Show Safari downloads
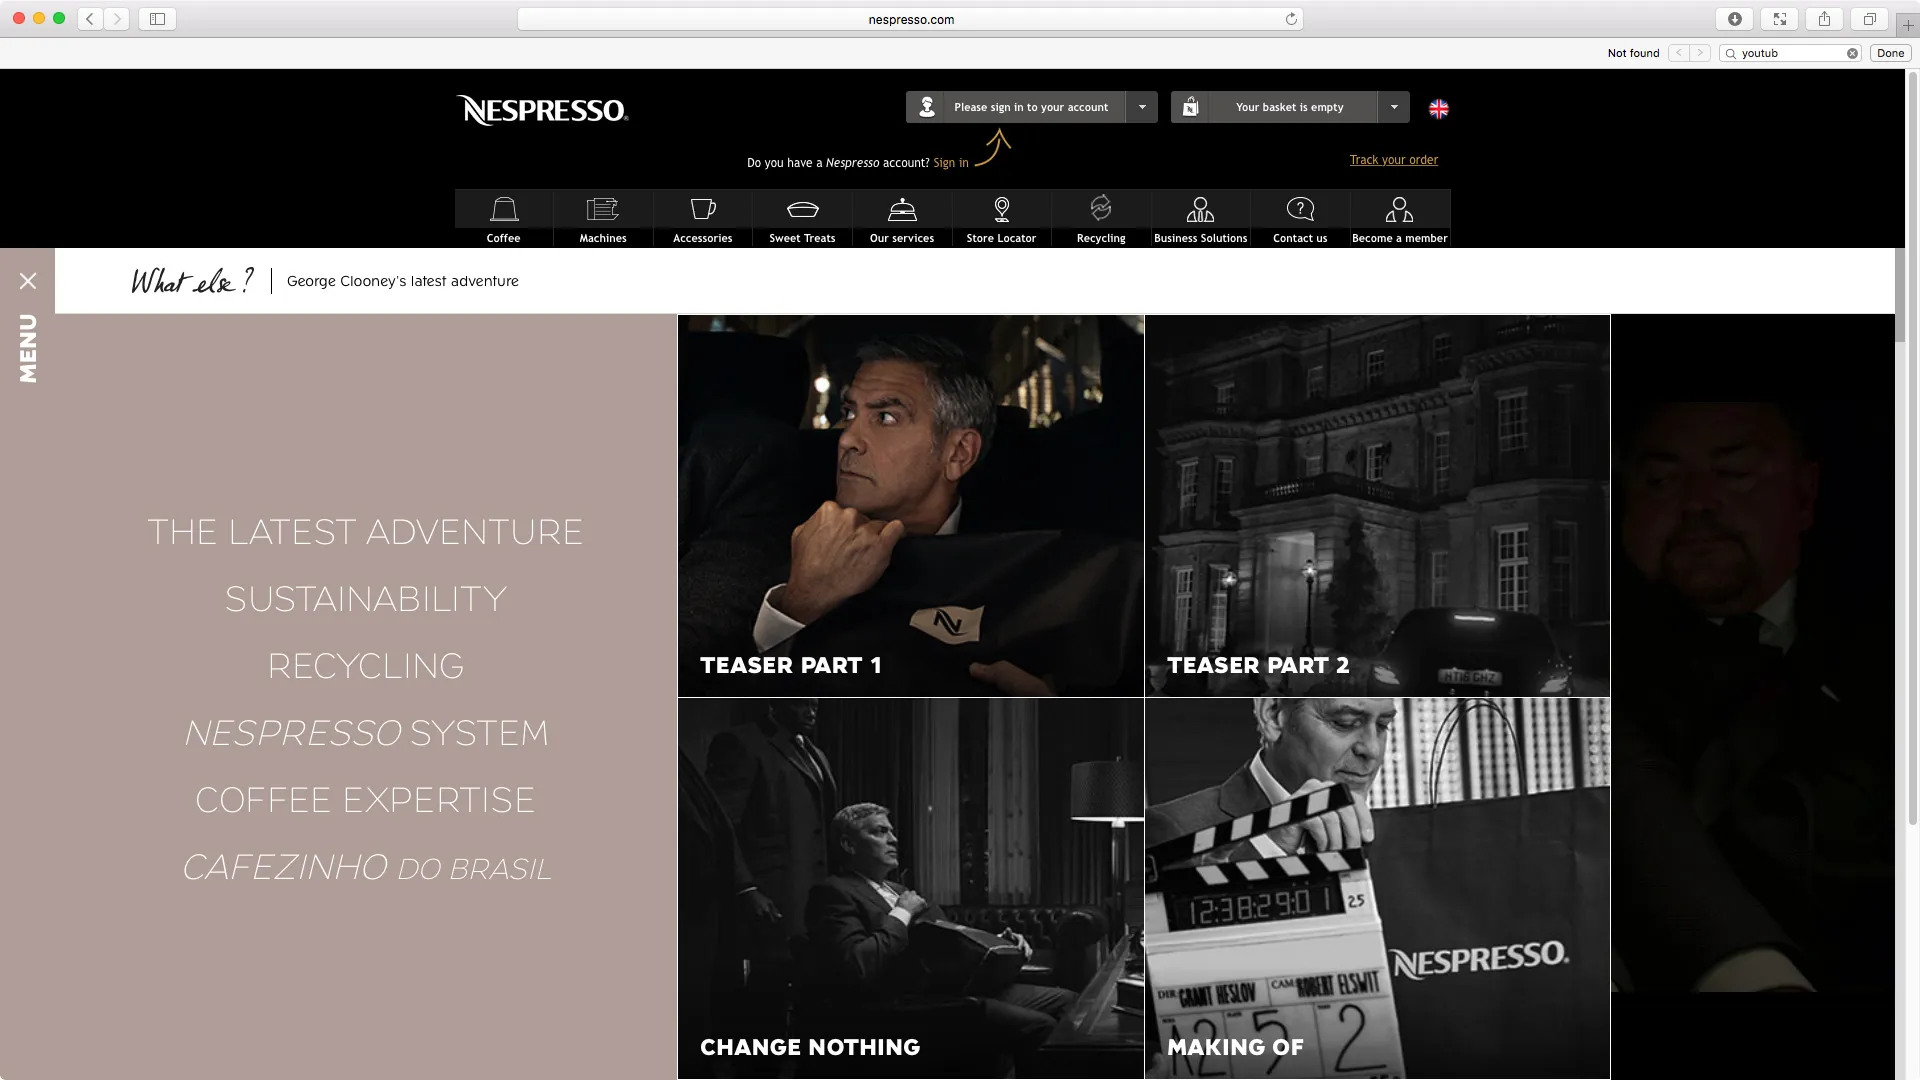This screenshot has width=1920, height=1080. pyautogui.click(x=1735, y=19)
